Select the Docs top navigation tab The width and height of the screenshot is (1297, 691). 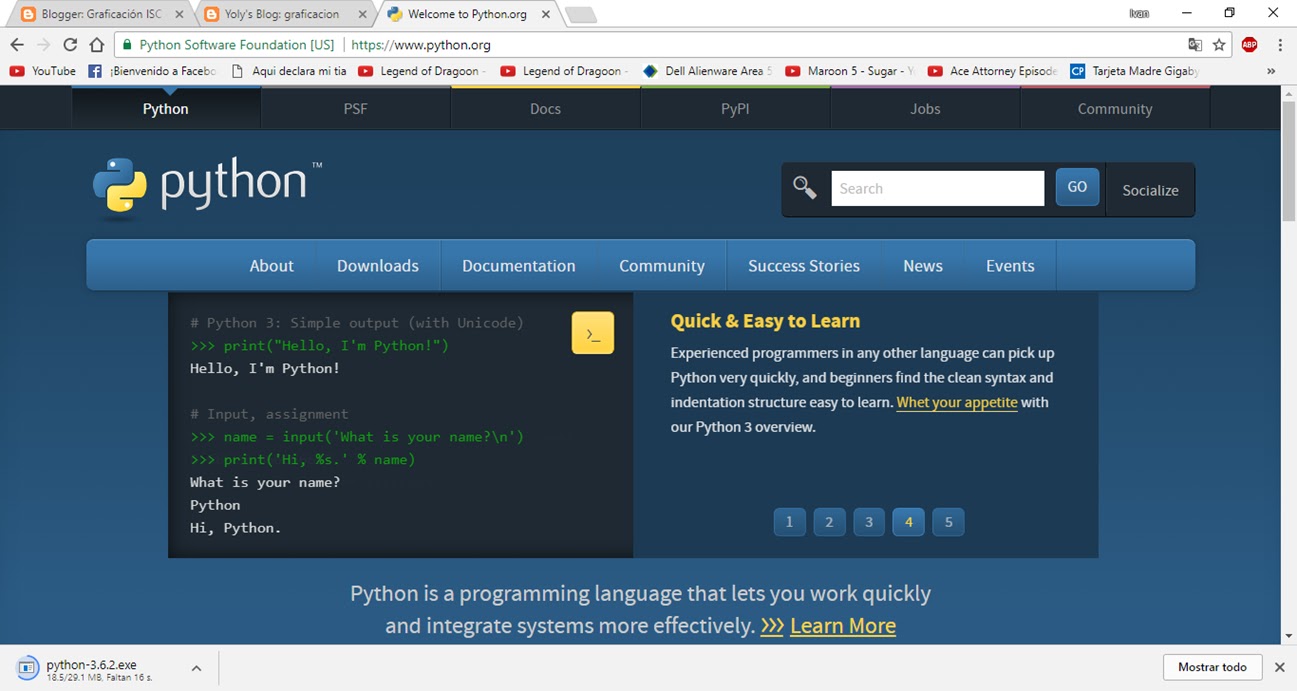tap(545, 109)
